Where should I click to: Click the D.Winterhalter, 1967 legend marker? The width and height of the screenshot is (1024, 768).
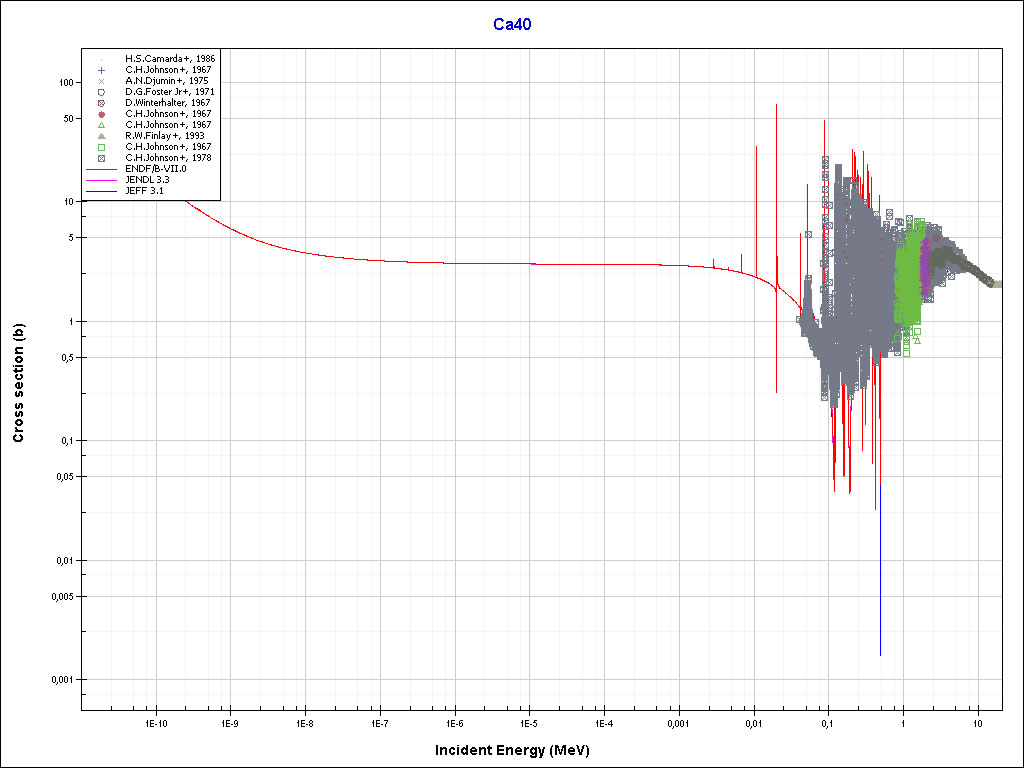pyautogui.click(x=101, y=103)
